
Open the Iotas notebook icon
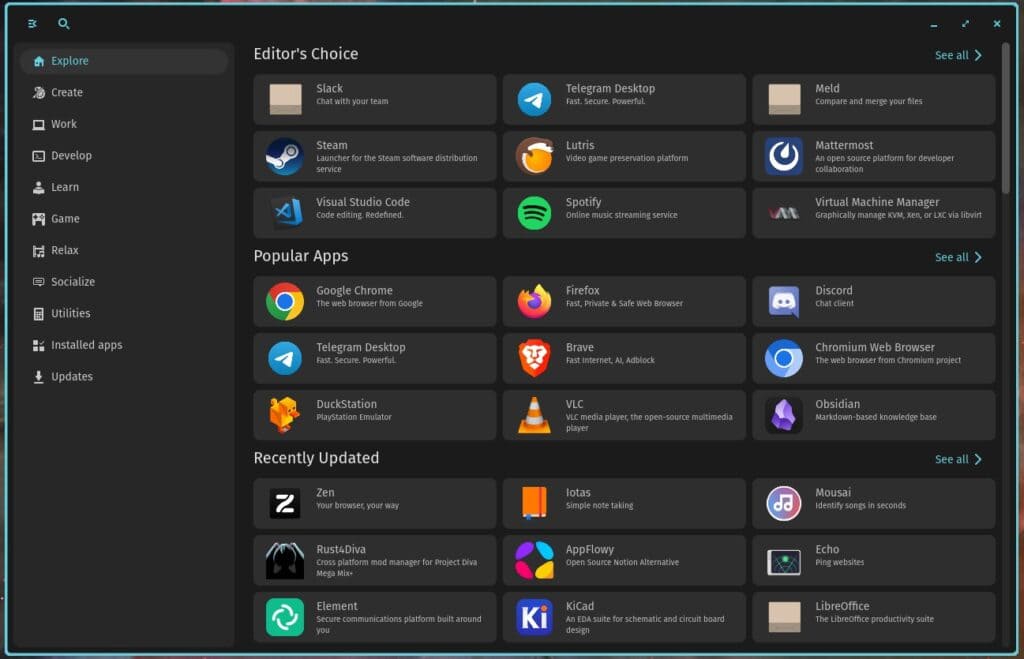coord(534,504)
